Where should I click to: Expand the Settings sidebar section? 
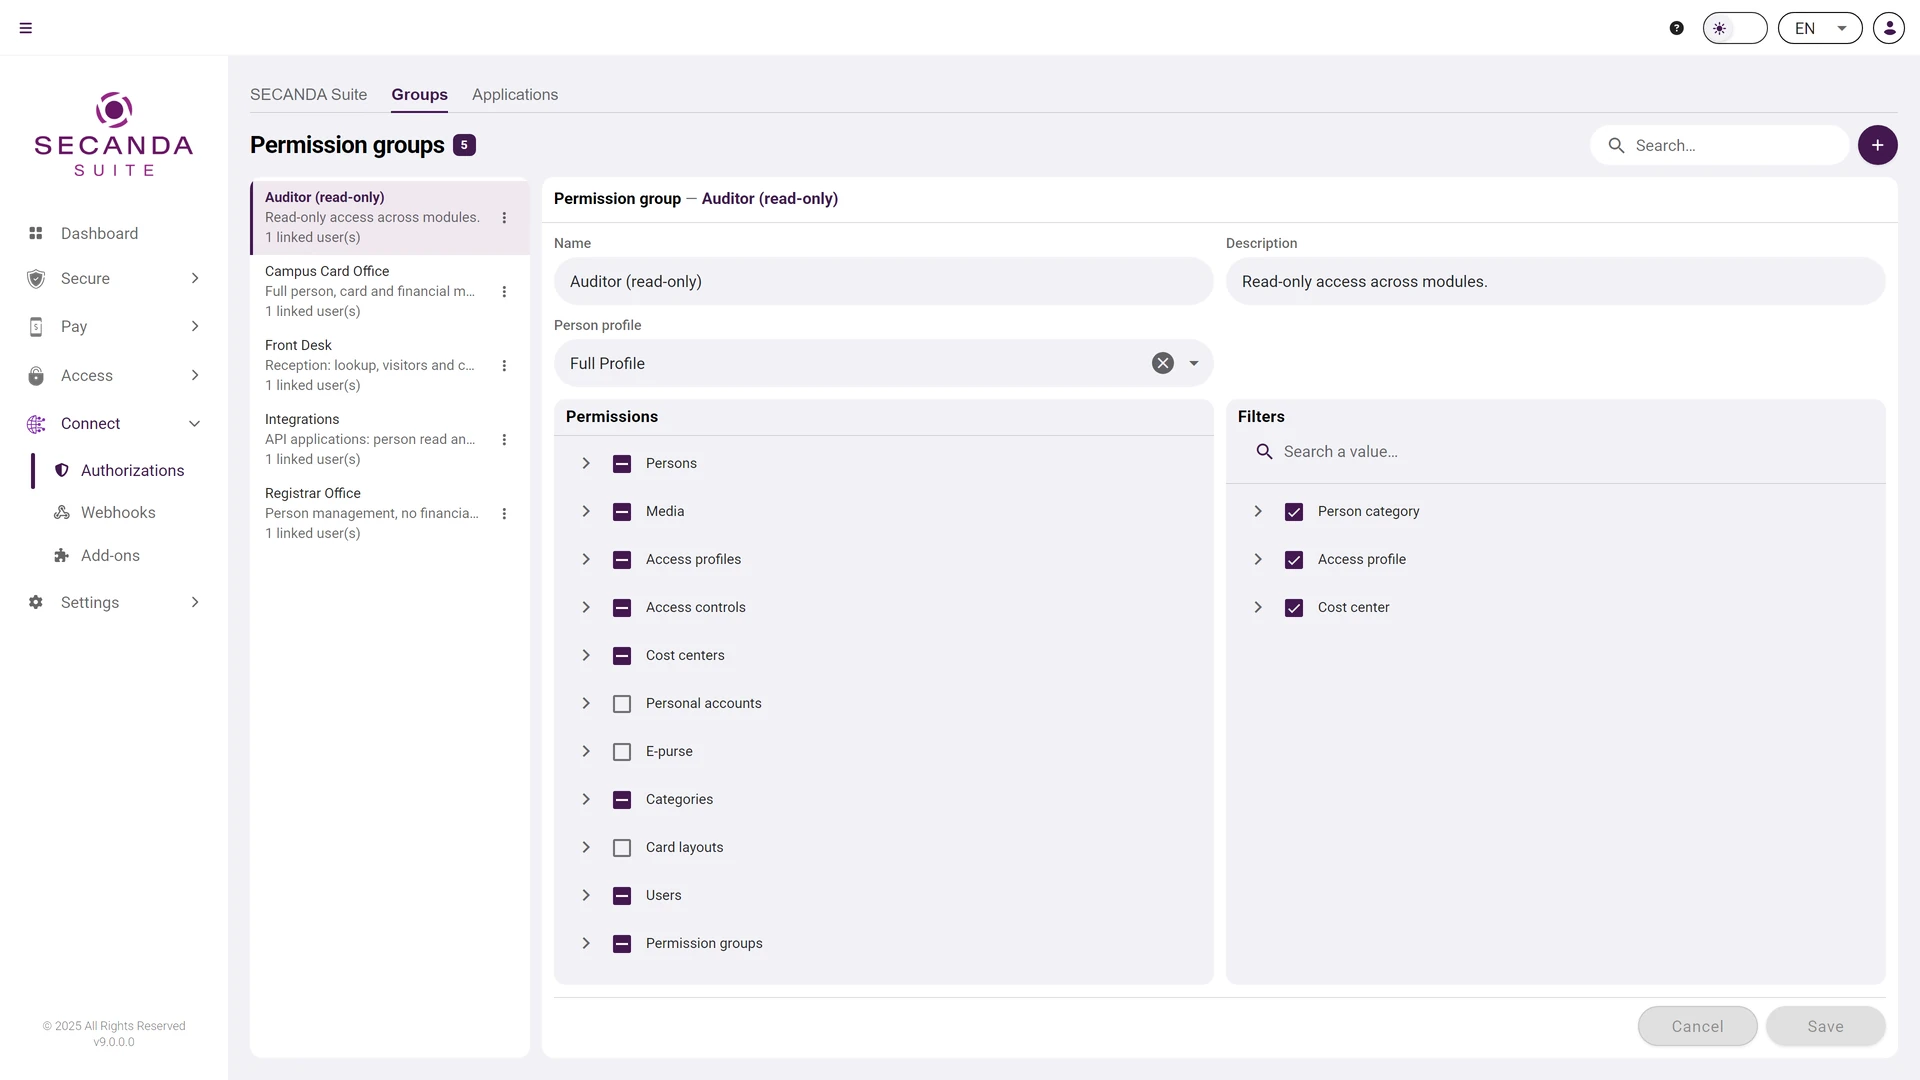click(195, 602)
